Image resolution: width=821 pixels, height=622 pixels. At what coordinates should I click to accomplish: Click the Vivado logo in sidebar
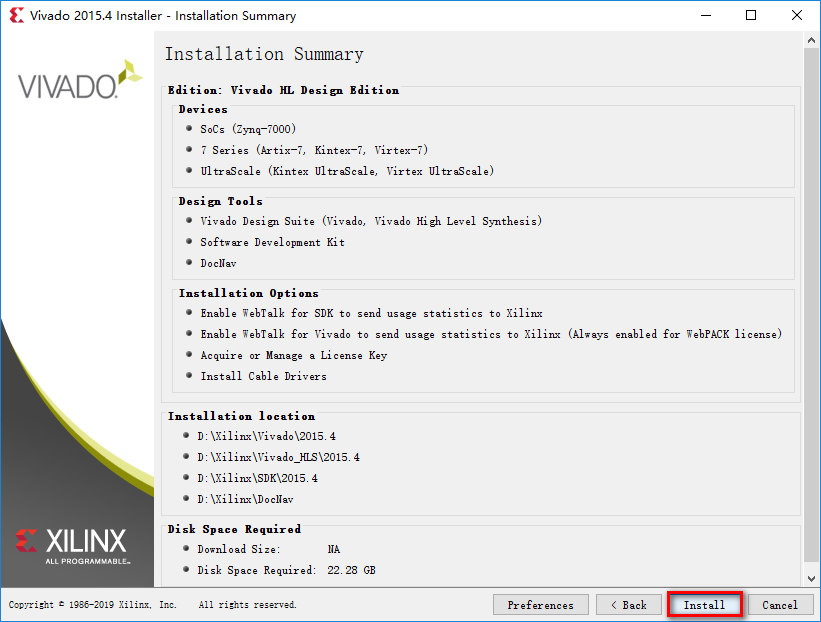(80, 81)
